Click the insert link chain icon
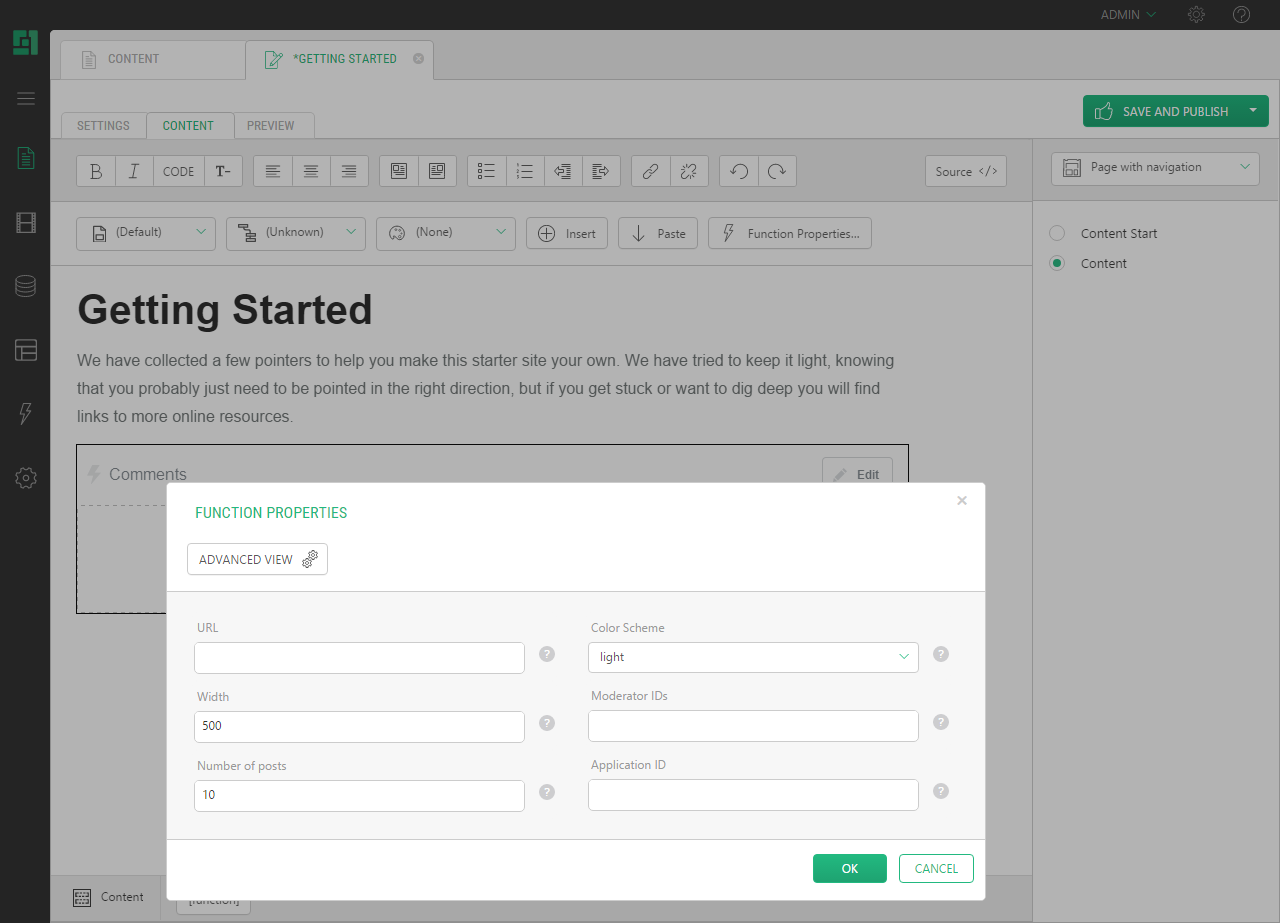 pyautogui.click(x=650, y=171)
